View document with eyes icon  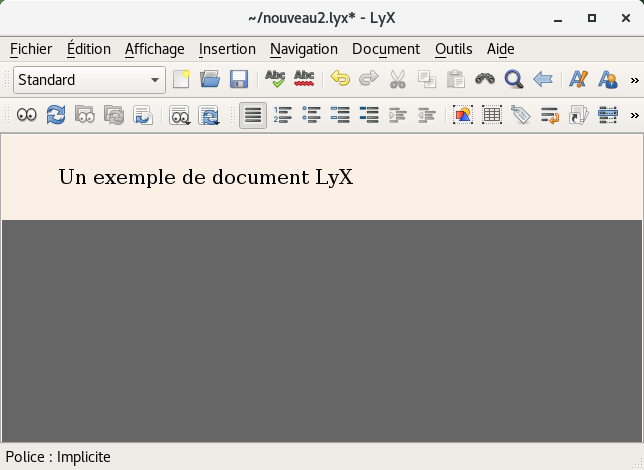coord(27,115)
